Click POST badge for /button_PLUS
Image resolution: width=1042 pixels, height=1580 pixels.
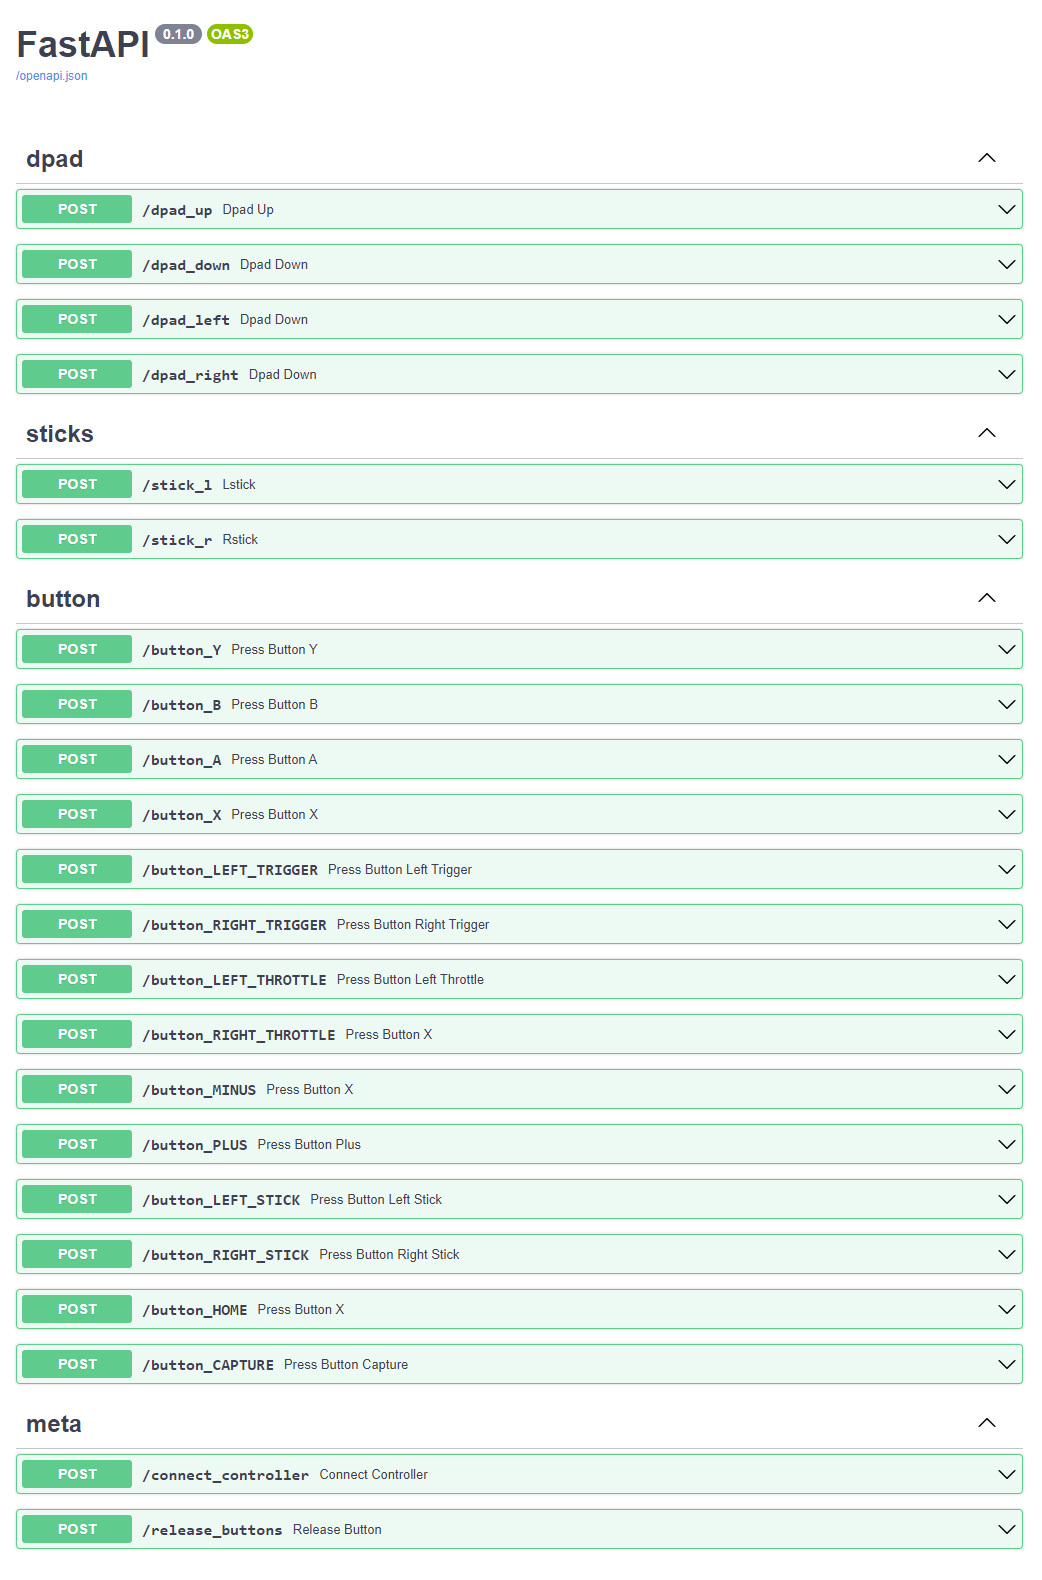[77, 1144]
